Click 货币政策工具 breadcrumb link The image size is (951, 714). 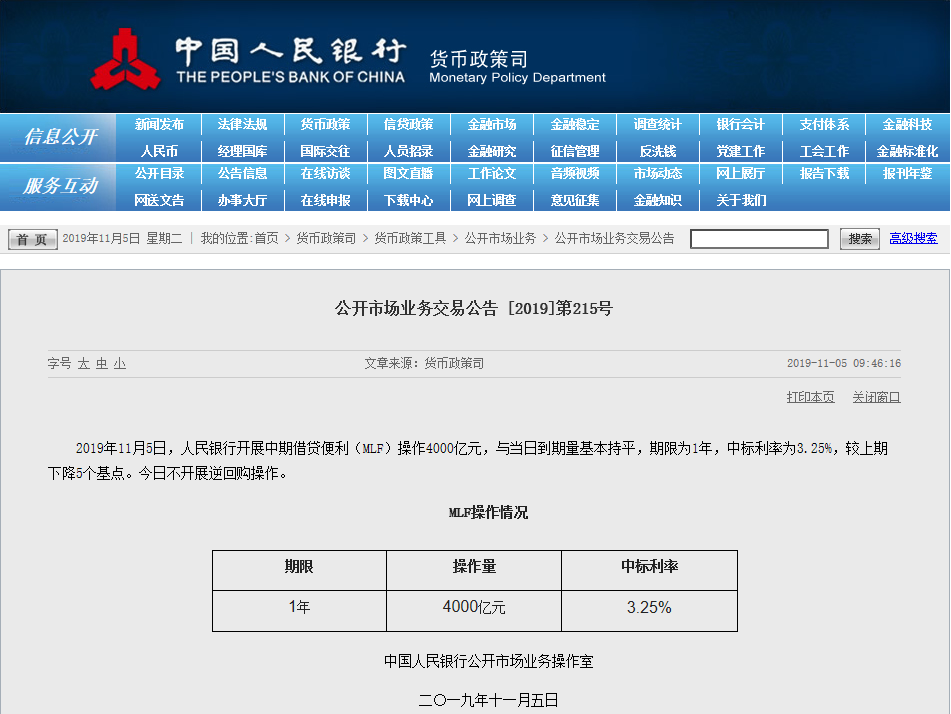(x=410, y=238)
